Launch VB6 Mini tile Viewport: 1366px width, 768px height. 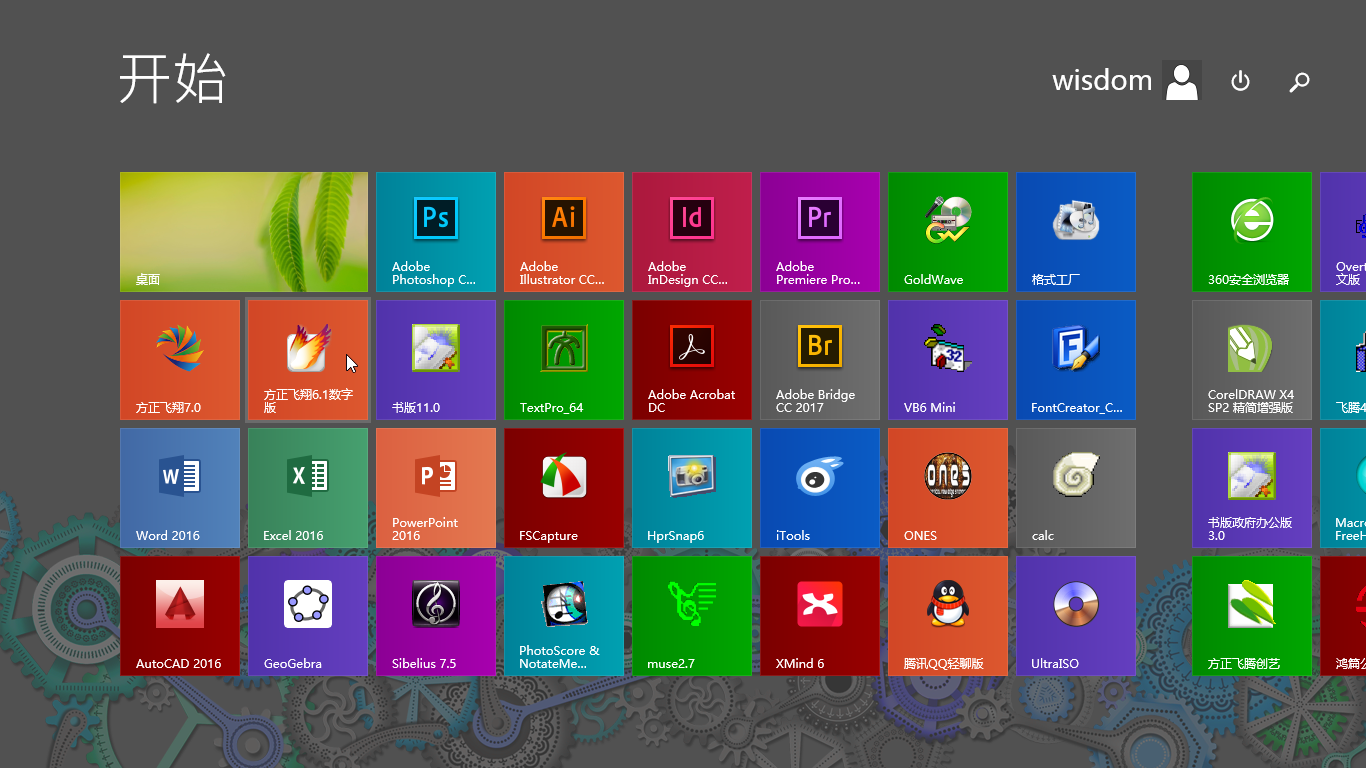[x=948, y=360]
